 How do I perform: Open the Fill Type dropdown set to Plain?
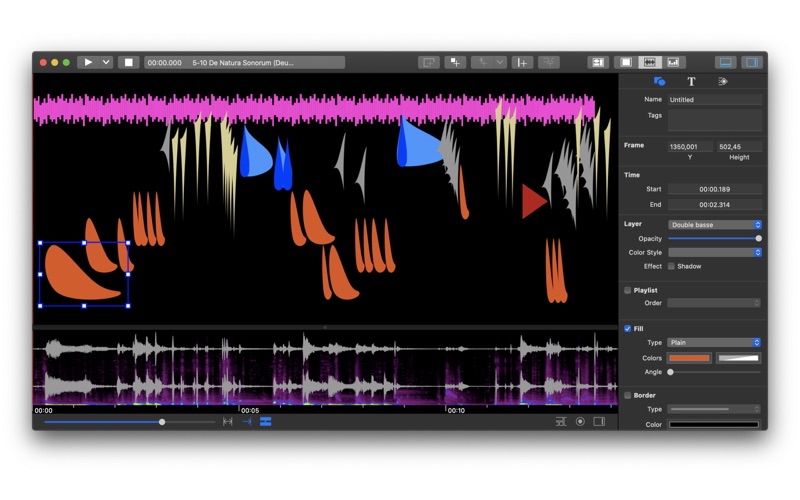(x=714, y=342)
